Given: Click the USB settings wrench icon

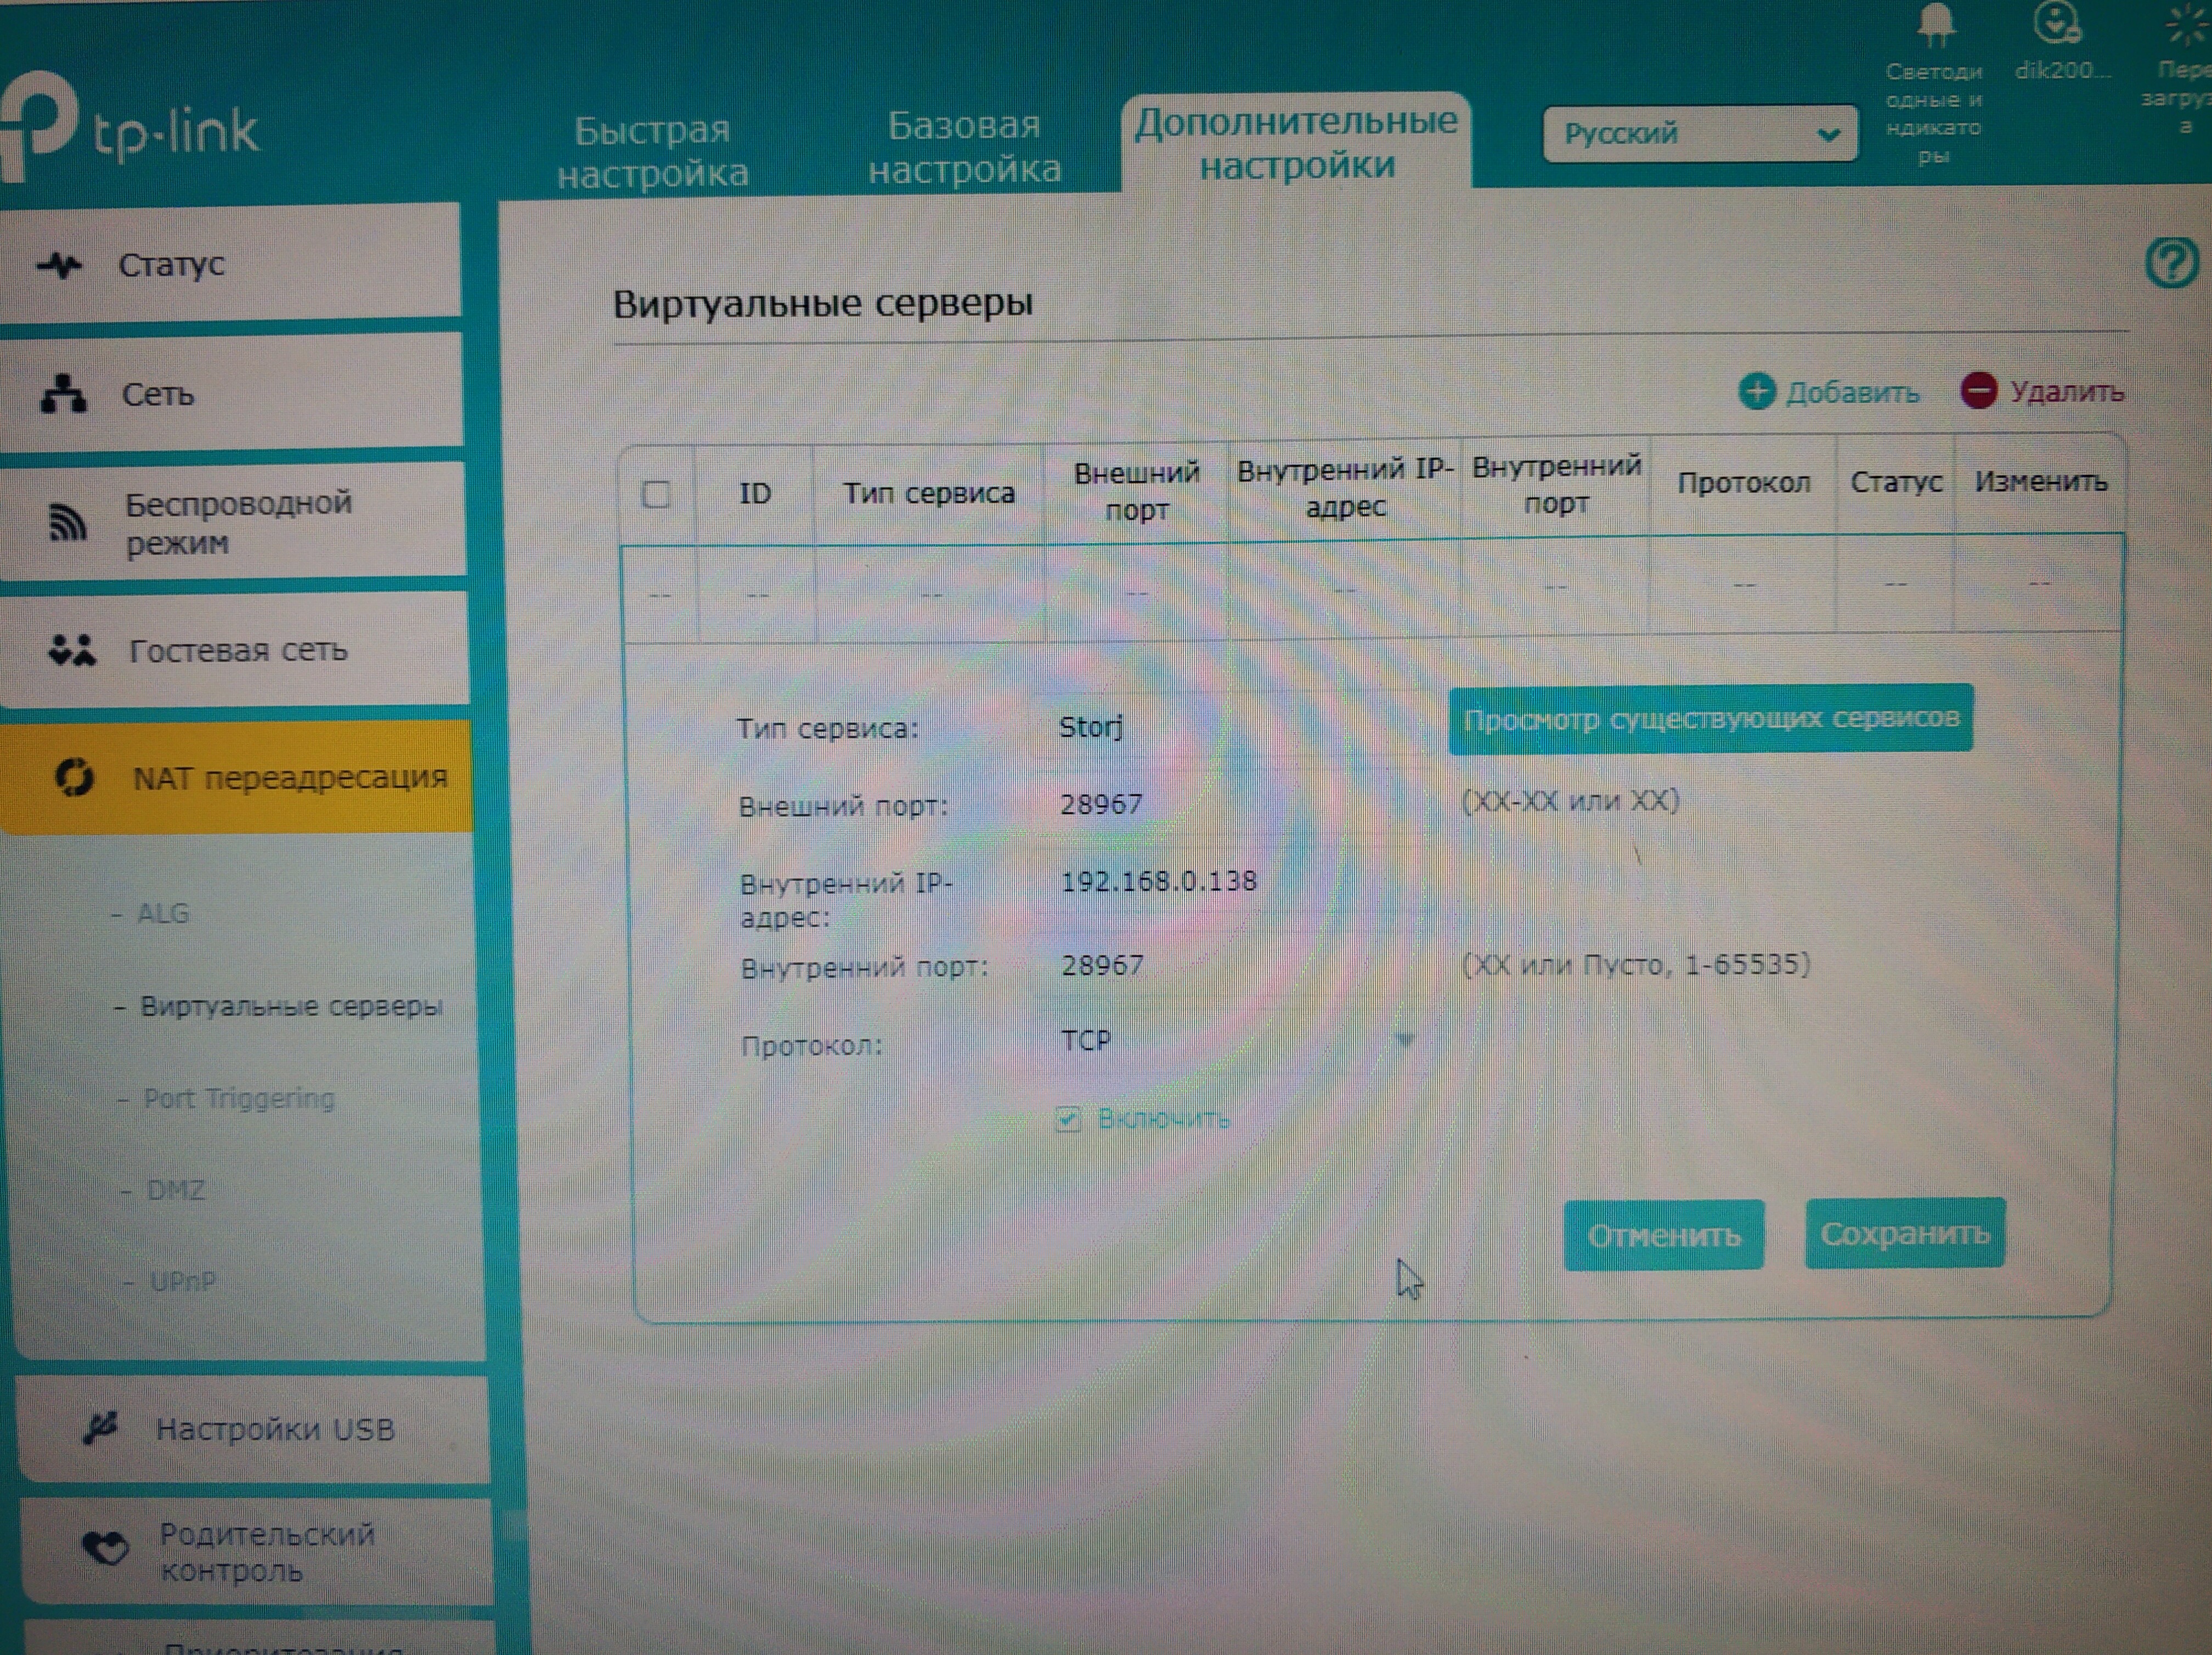Looking at the screenshot, I should (101, 1428).
